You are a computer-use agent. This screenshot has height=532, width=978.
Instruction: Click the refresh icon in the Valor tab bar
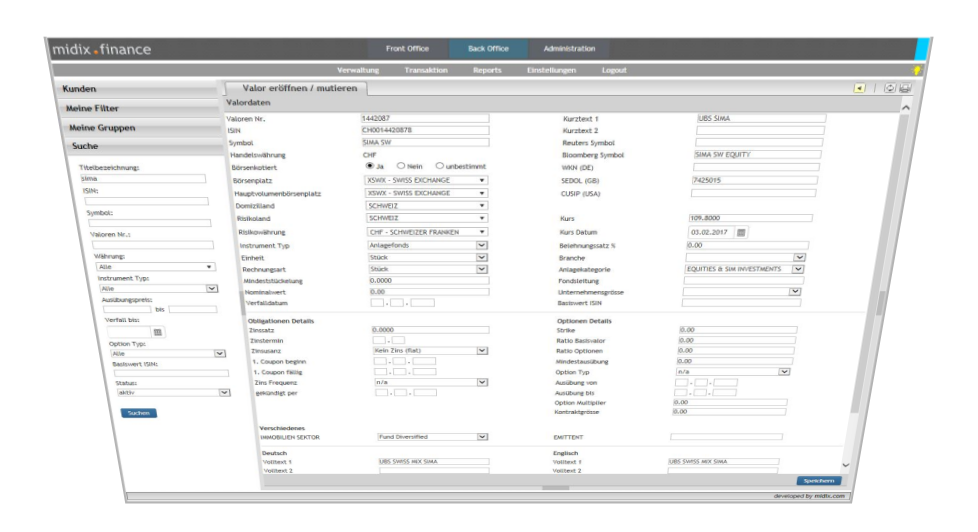tap(890, 89)
